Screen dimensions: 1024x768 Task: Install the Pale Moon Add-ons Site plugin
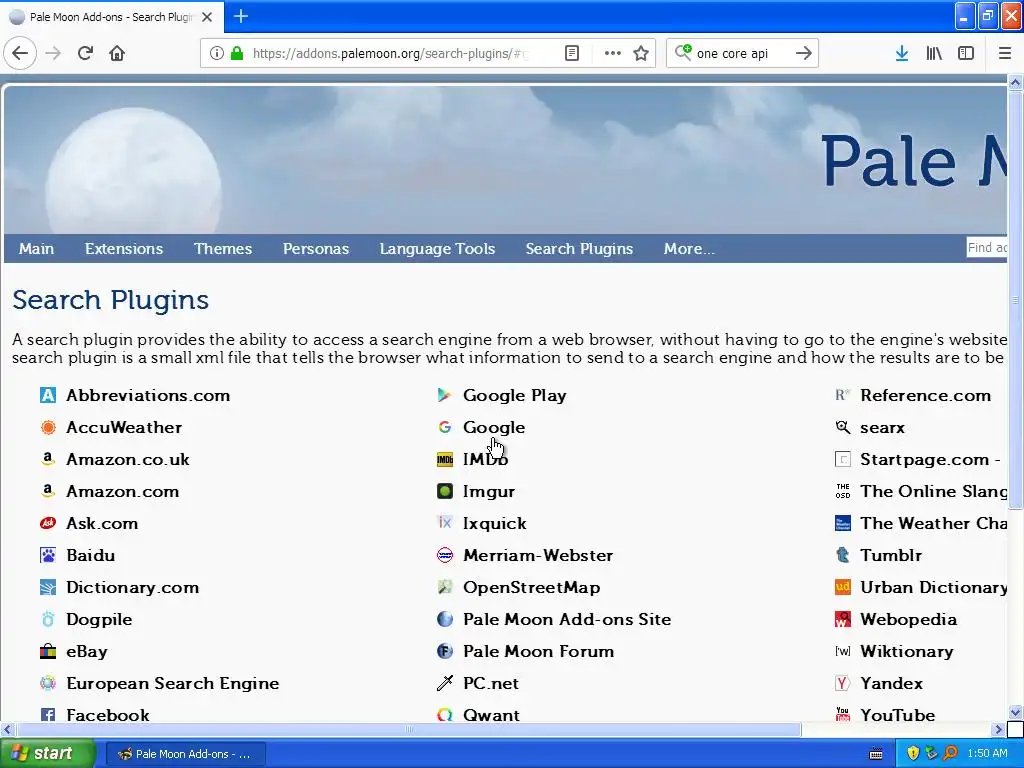[x=567, y=619]
